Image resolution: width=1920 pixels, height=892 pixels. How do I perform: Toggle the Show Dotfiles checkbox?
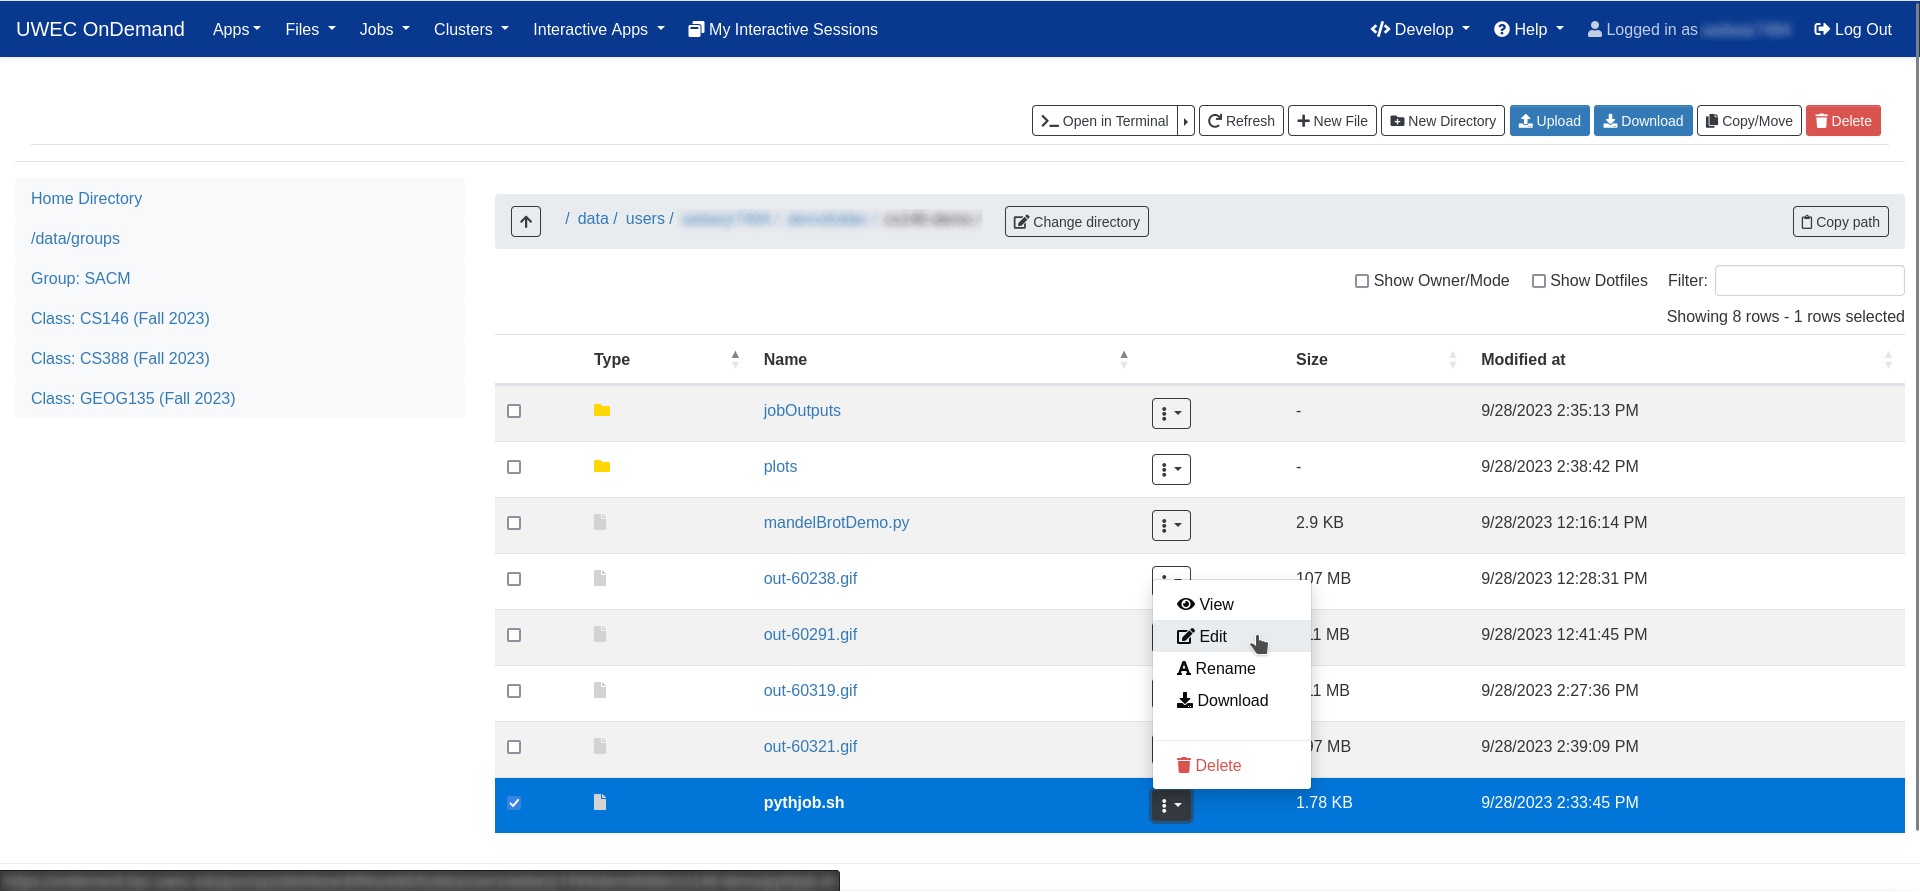1538,281
